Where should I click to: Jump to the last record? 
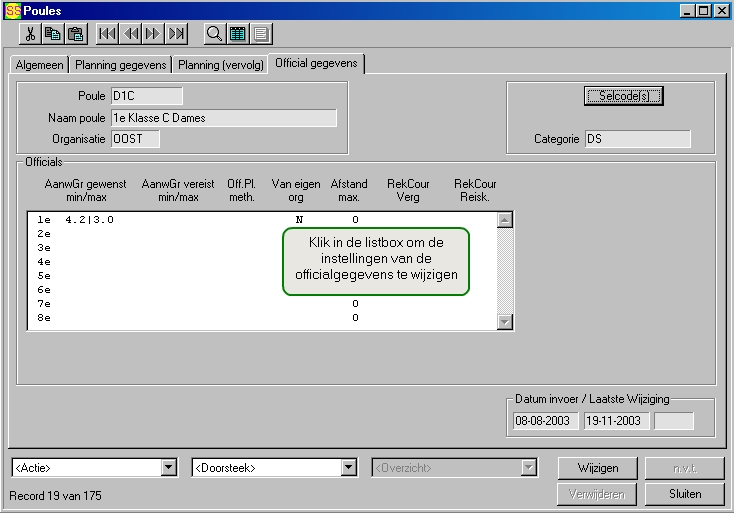tap(177, 34)
